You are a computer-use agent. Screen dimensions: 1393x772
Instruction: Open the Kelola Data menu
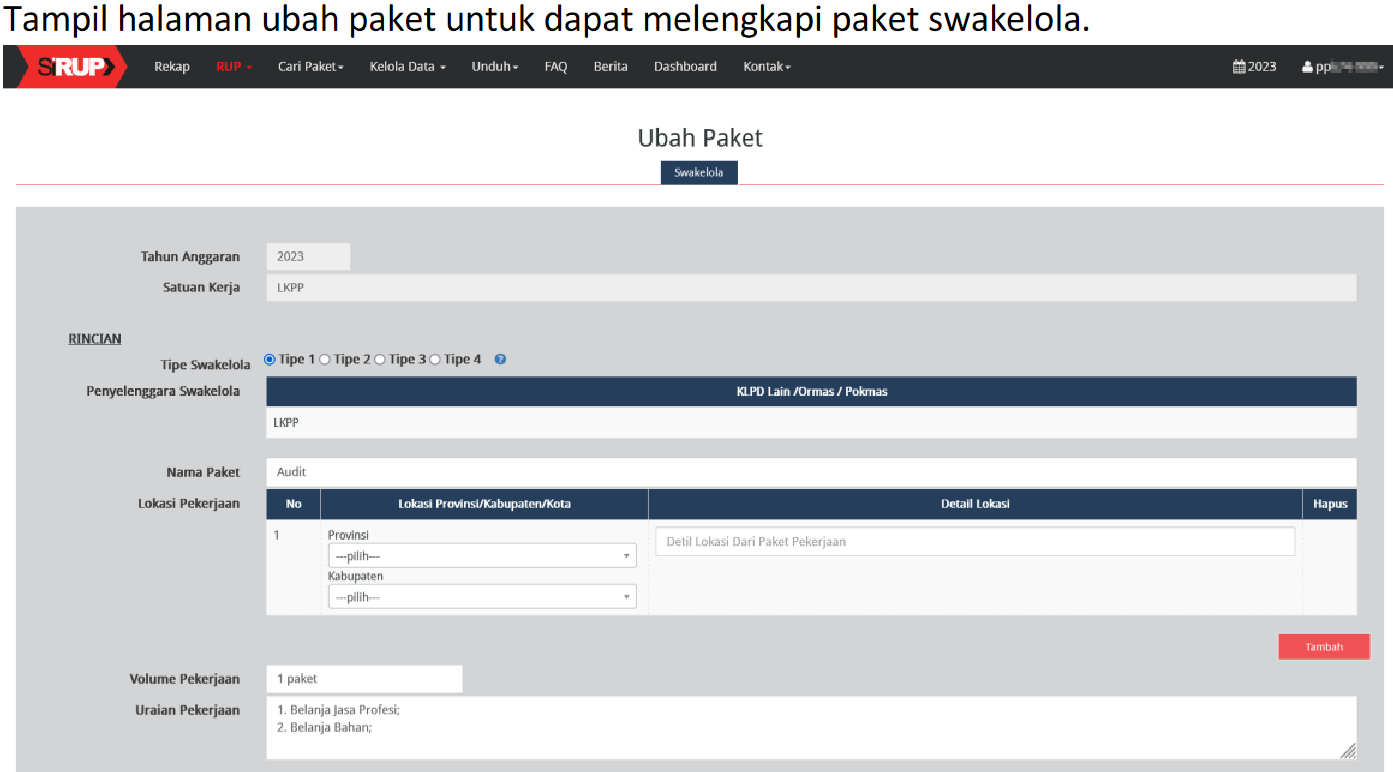407,67
